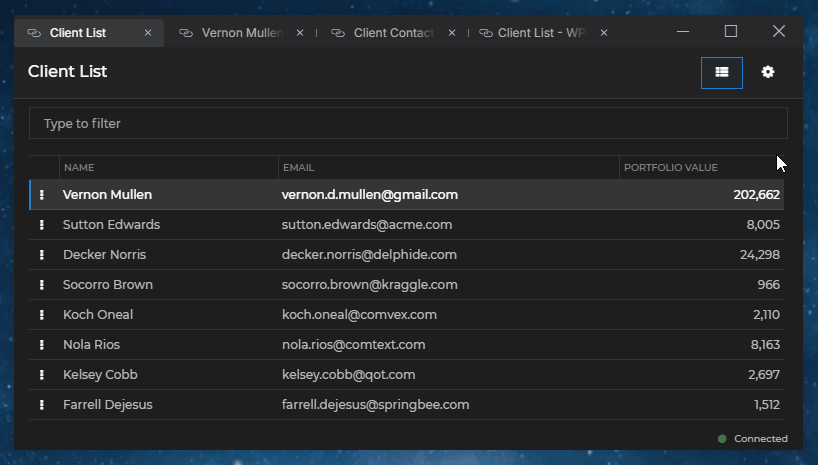818x465 pixels.
Task: Open row menu for Kelsey Cobb
Action: pyautogui.click(x=42, y=375)
